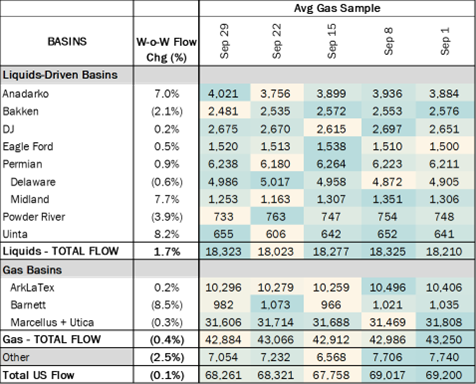
Task: Select the Liquids - TOTAL FLOW label
Action: point(60,251)
